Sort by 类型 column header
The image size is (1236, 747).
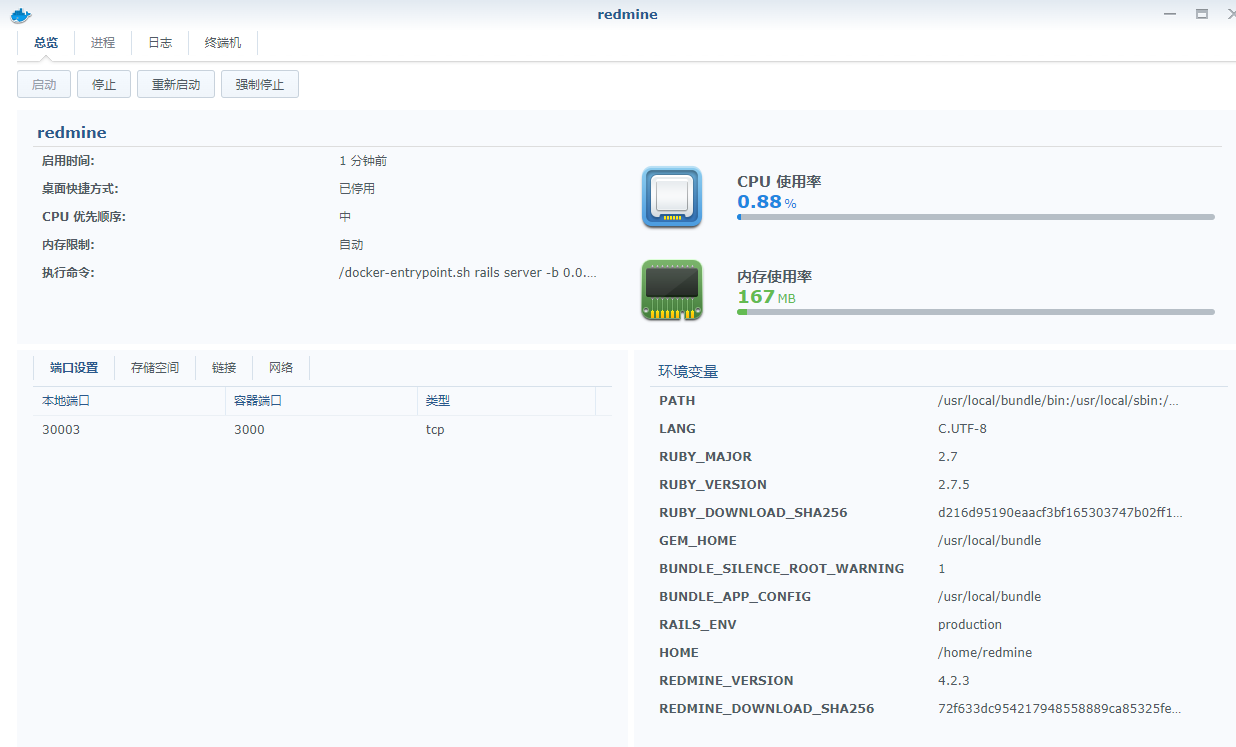pos(506,401)
